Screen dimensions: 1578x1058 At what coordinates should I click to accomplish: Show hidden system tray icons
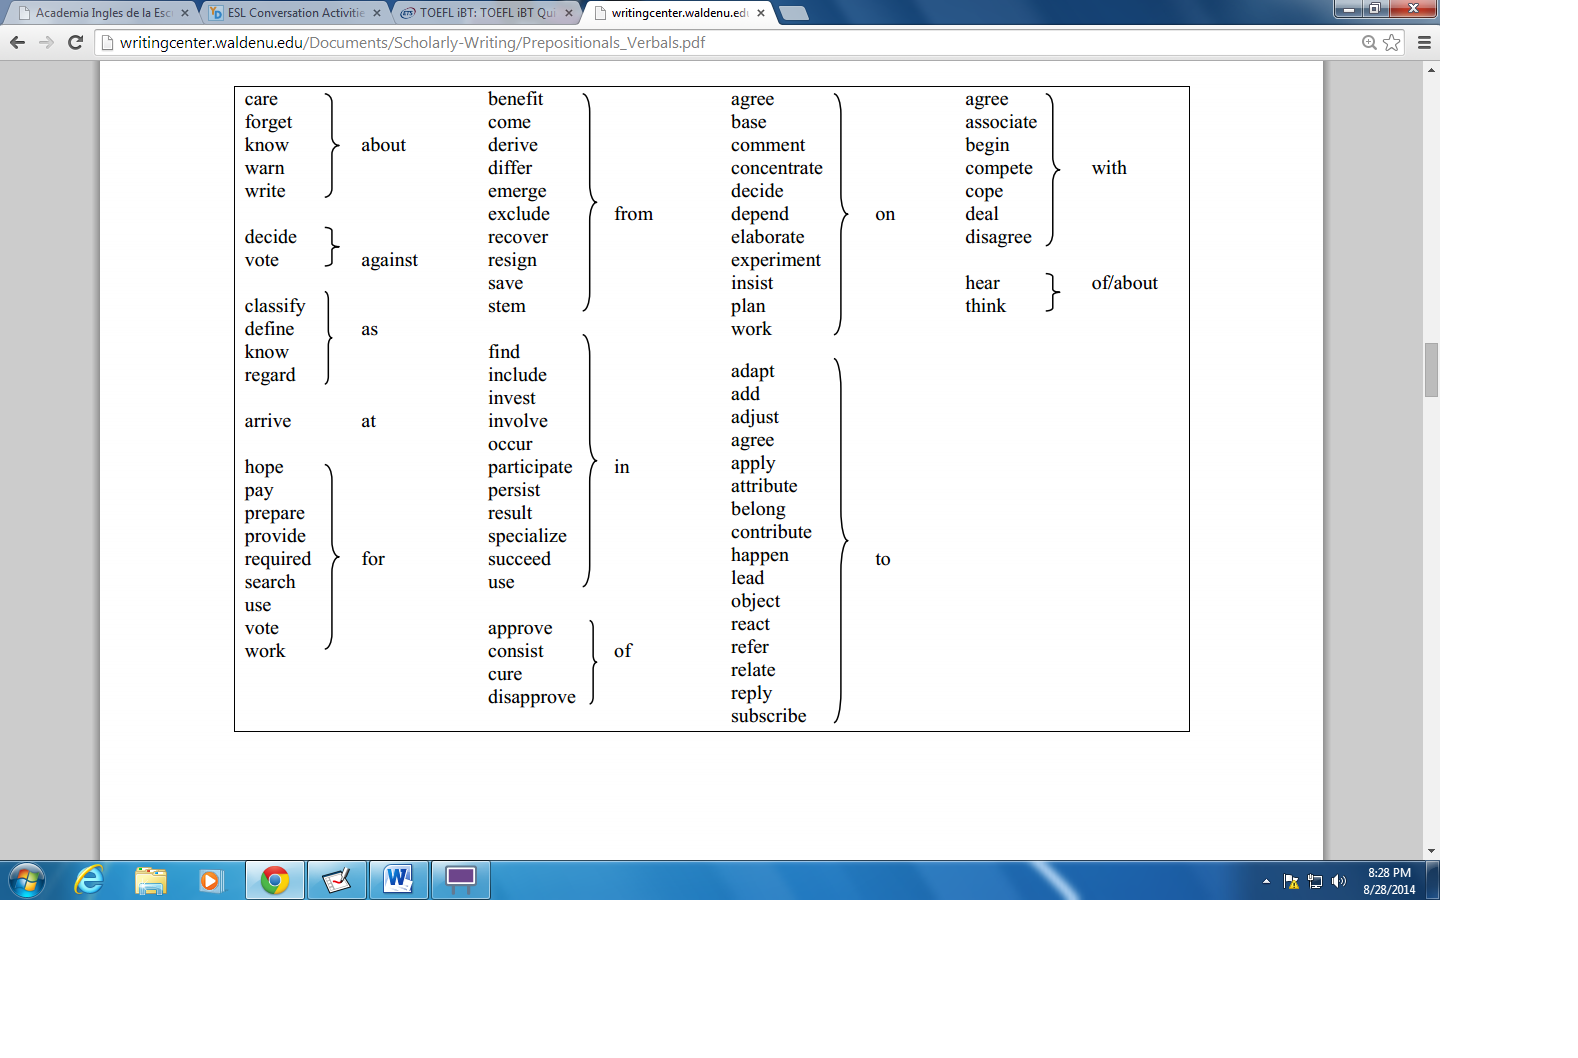click(1266, 881)
